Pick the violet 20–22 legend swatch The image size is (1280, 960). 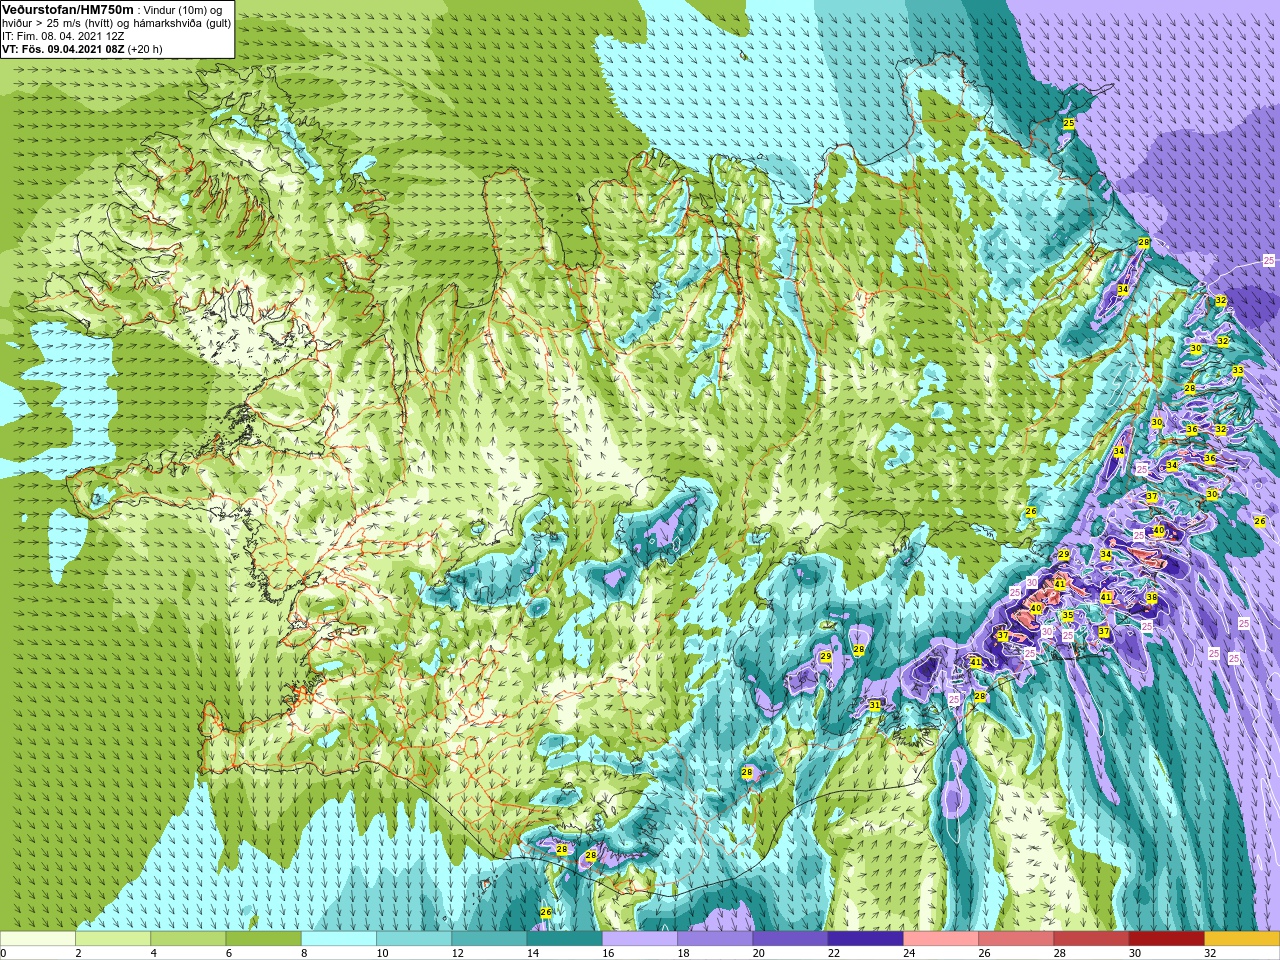click(x=791, y=939)
